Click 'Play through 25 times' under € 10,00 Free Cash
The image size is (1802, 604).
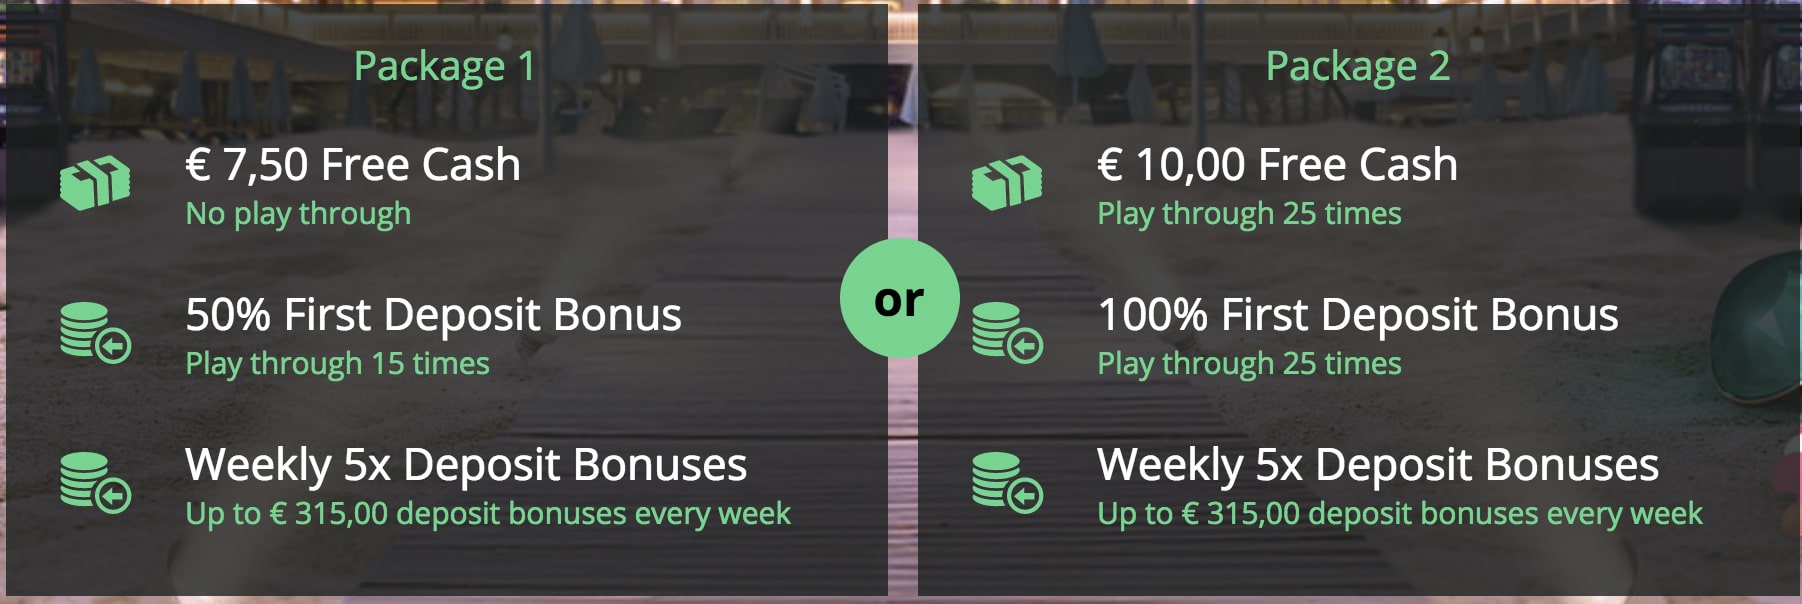[x=1249, y=214]
